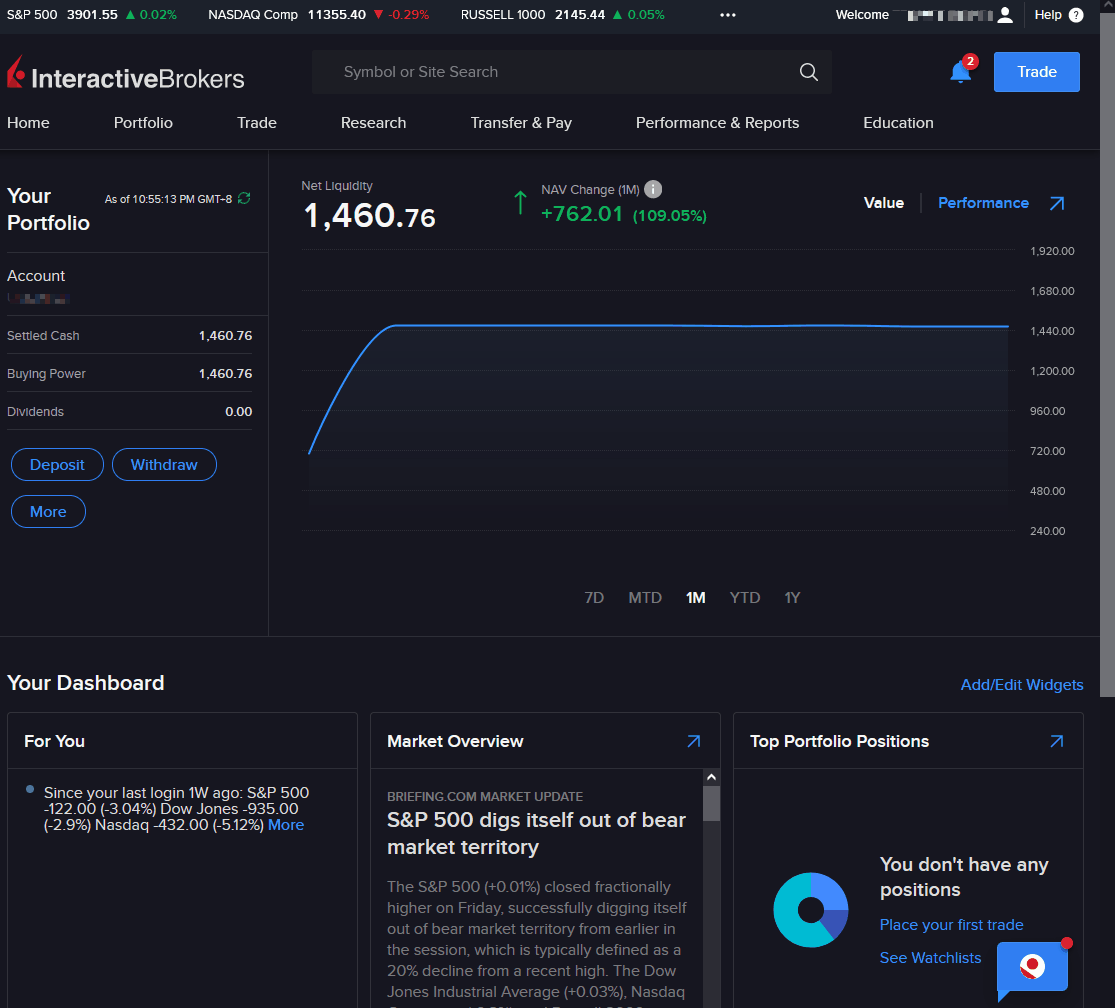Open the Home menu
The height and width of the screenshot is (1008, 1115).
(28, 123)
